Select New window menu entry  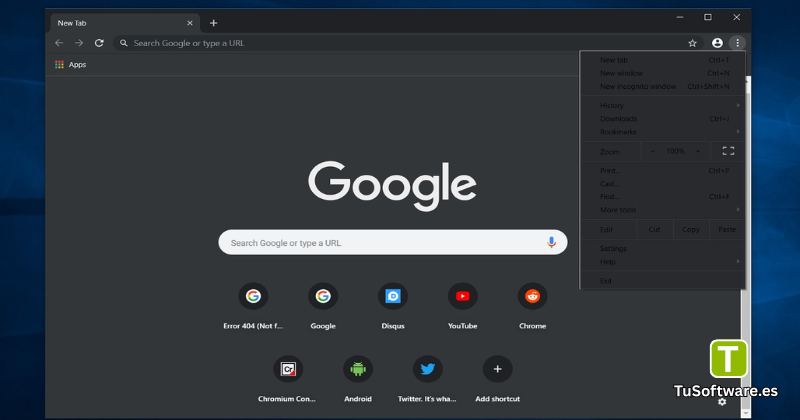(662, 73)
